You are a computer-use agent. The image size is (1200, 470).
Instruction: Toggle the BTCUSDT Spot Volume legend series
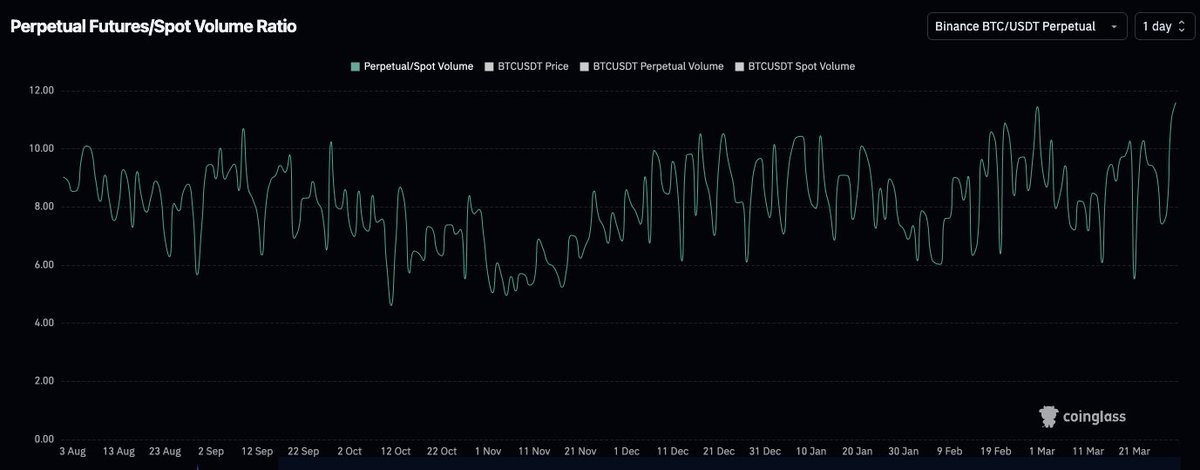pos(795,66)
